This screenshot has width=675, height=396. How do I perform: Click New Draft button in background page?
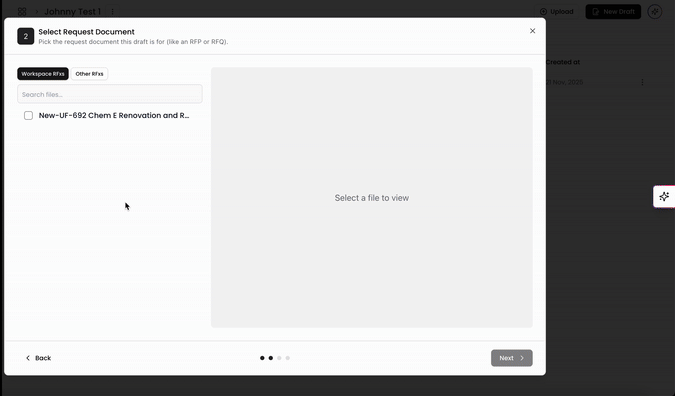613,12
